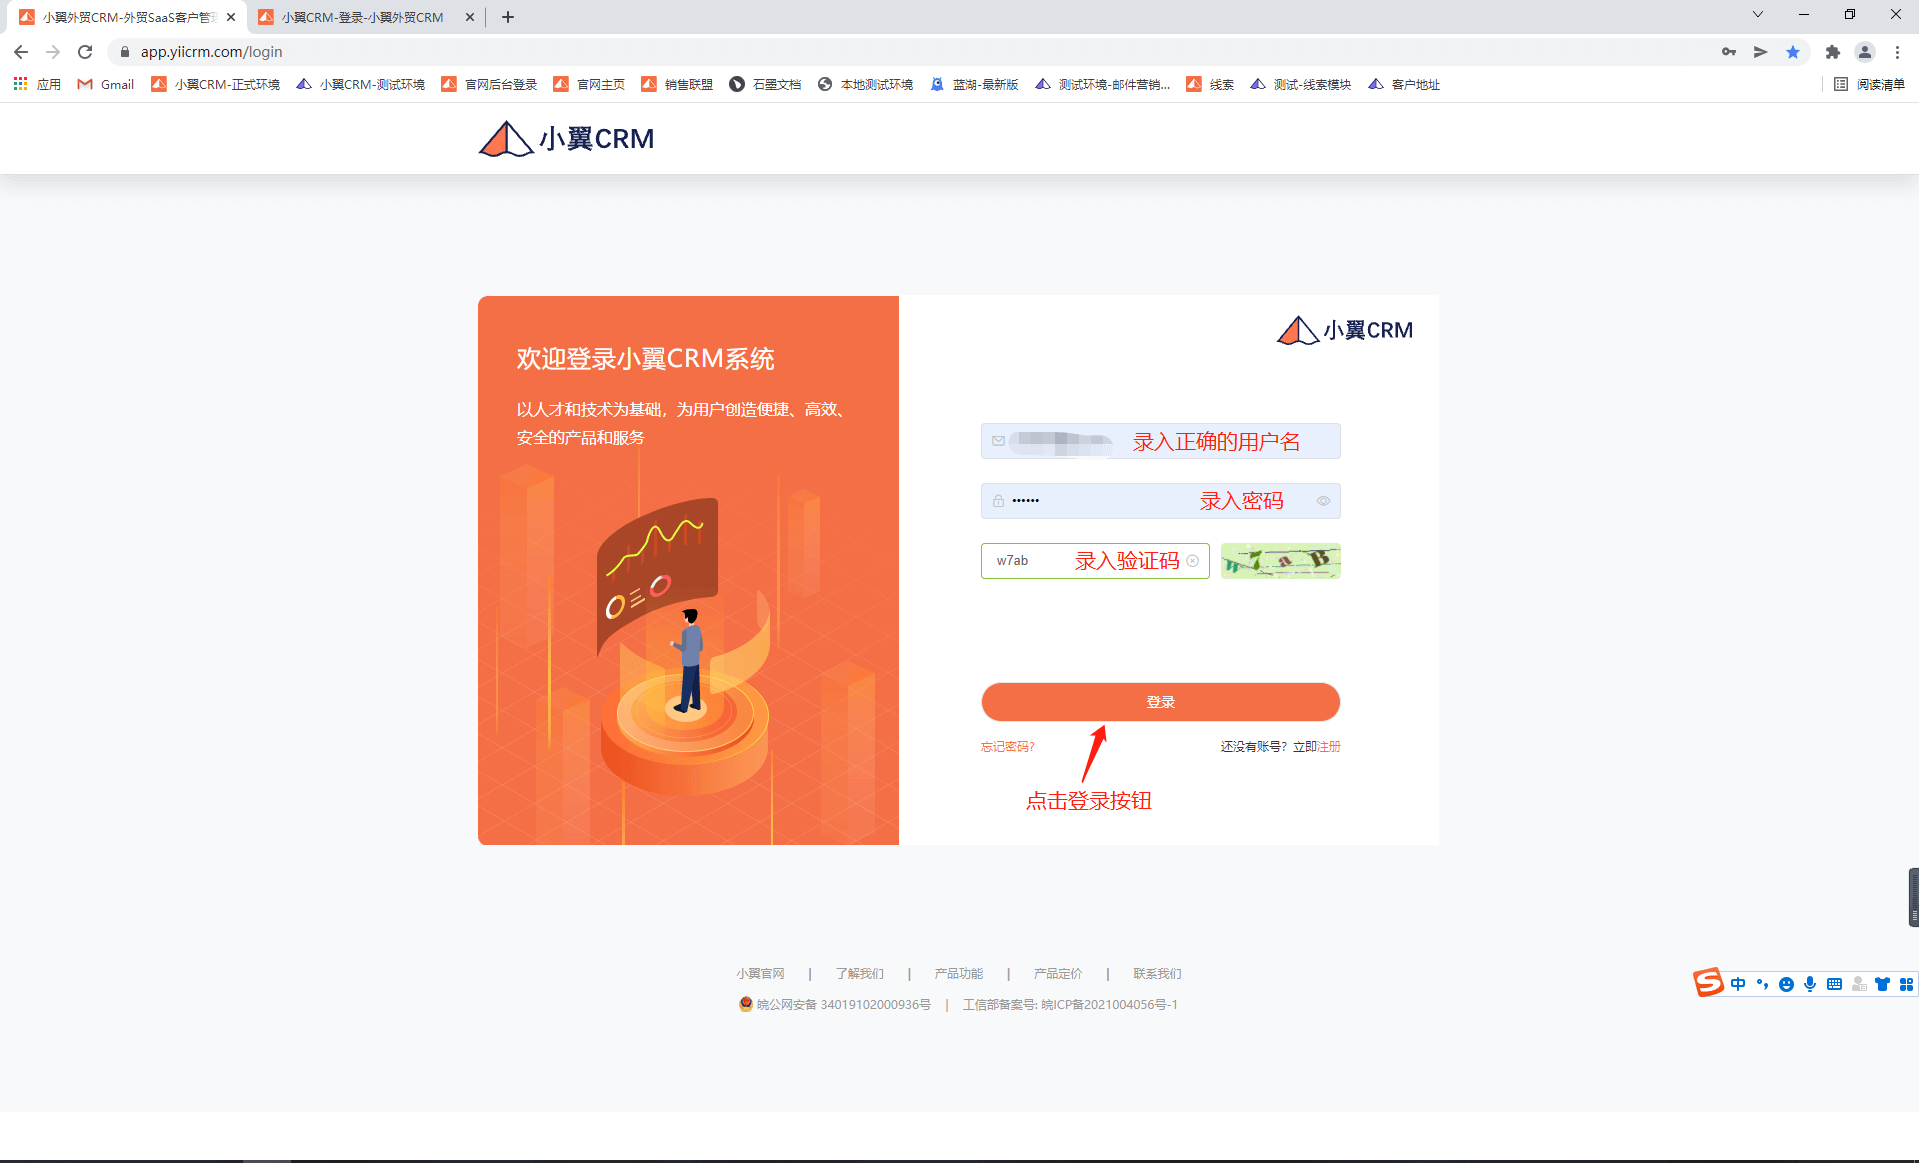Open 皖公网安备 34019102000936号 link
The width and height of the screenshot is (1919, 1163).
[x=843, y=1005]
